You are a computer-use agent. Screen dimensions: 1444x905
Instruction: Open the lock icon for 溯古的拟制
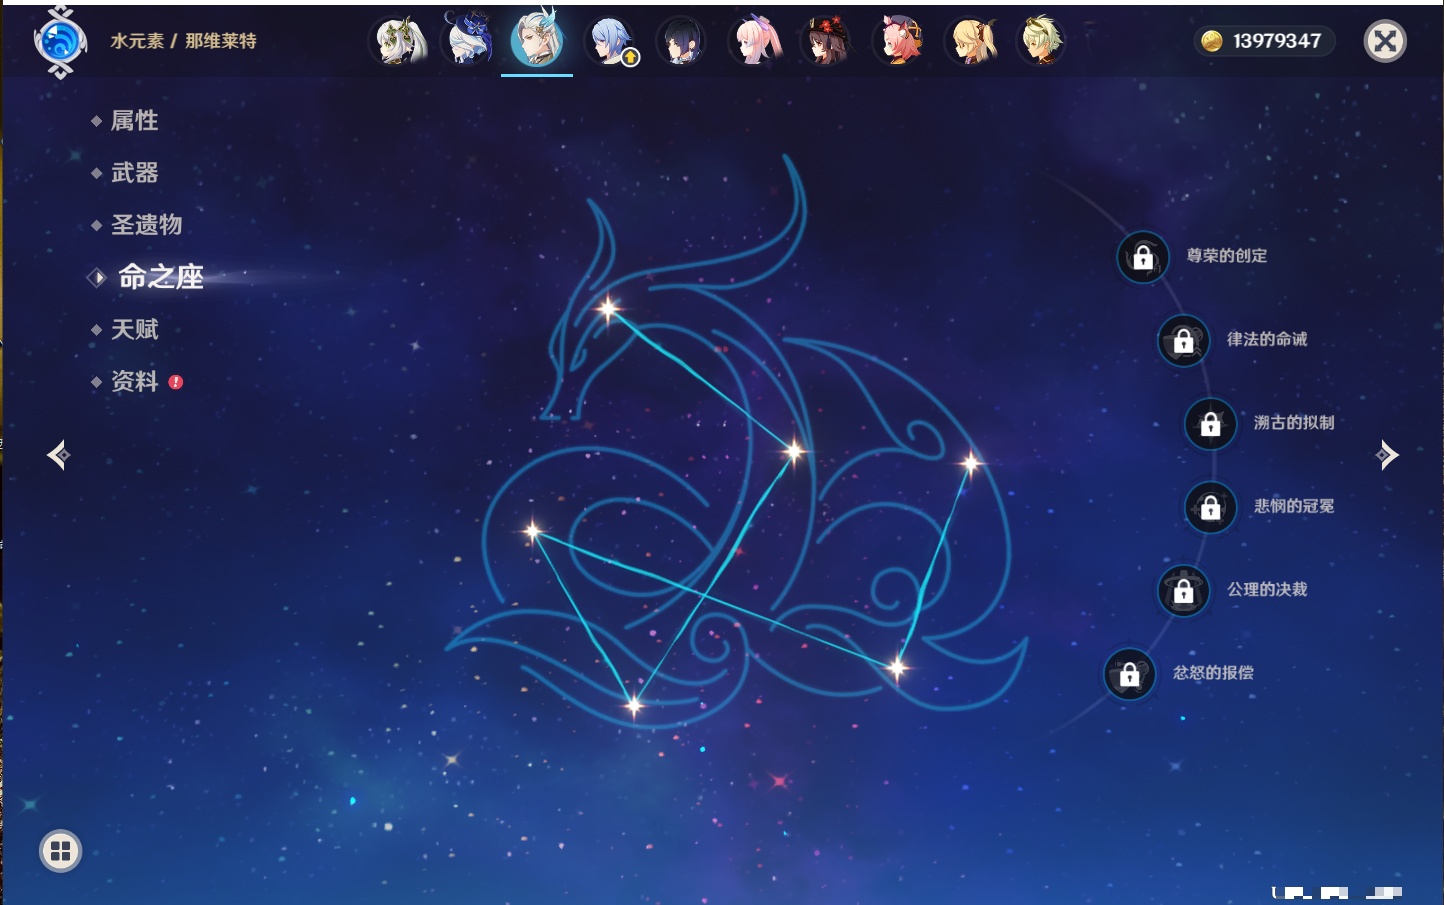tap(1211, 424)
